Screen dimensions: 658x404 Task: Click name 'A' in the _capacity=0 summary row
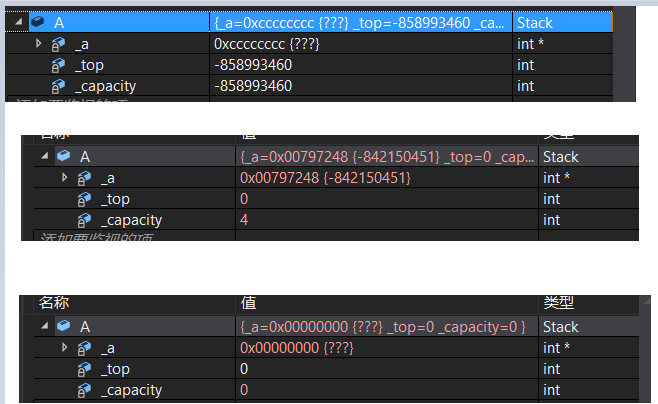coord(85,327)
